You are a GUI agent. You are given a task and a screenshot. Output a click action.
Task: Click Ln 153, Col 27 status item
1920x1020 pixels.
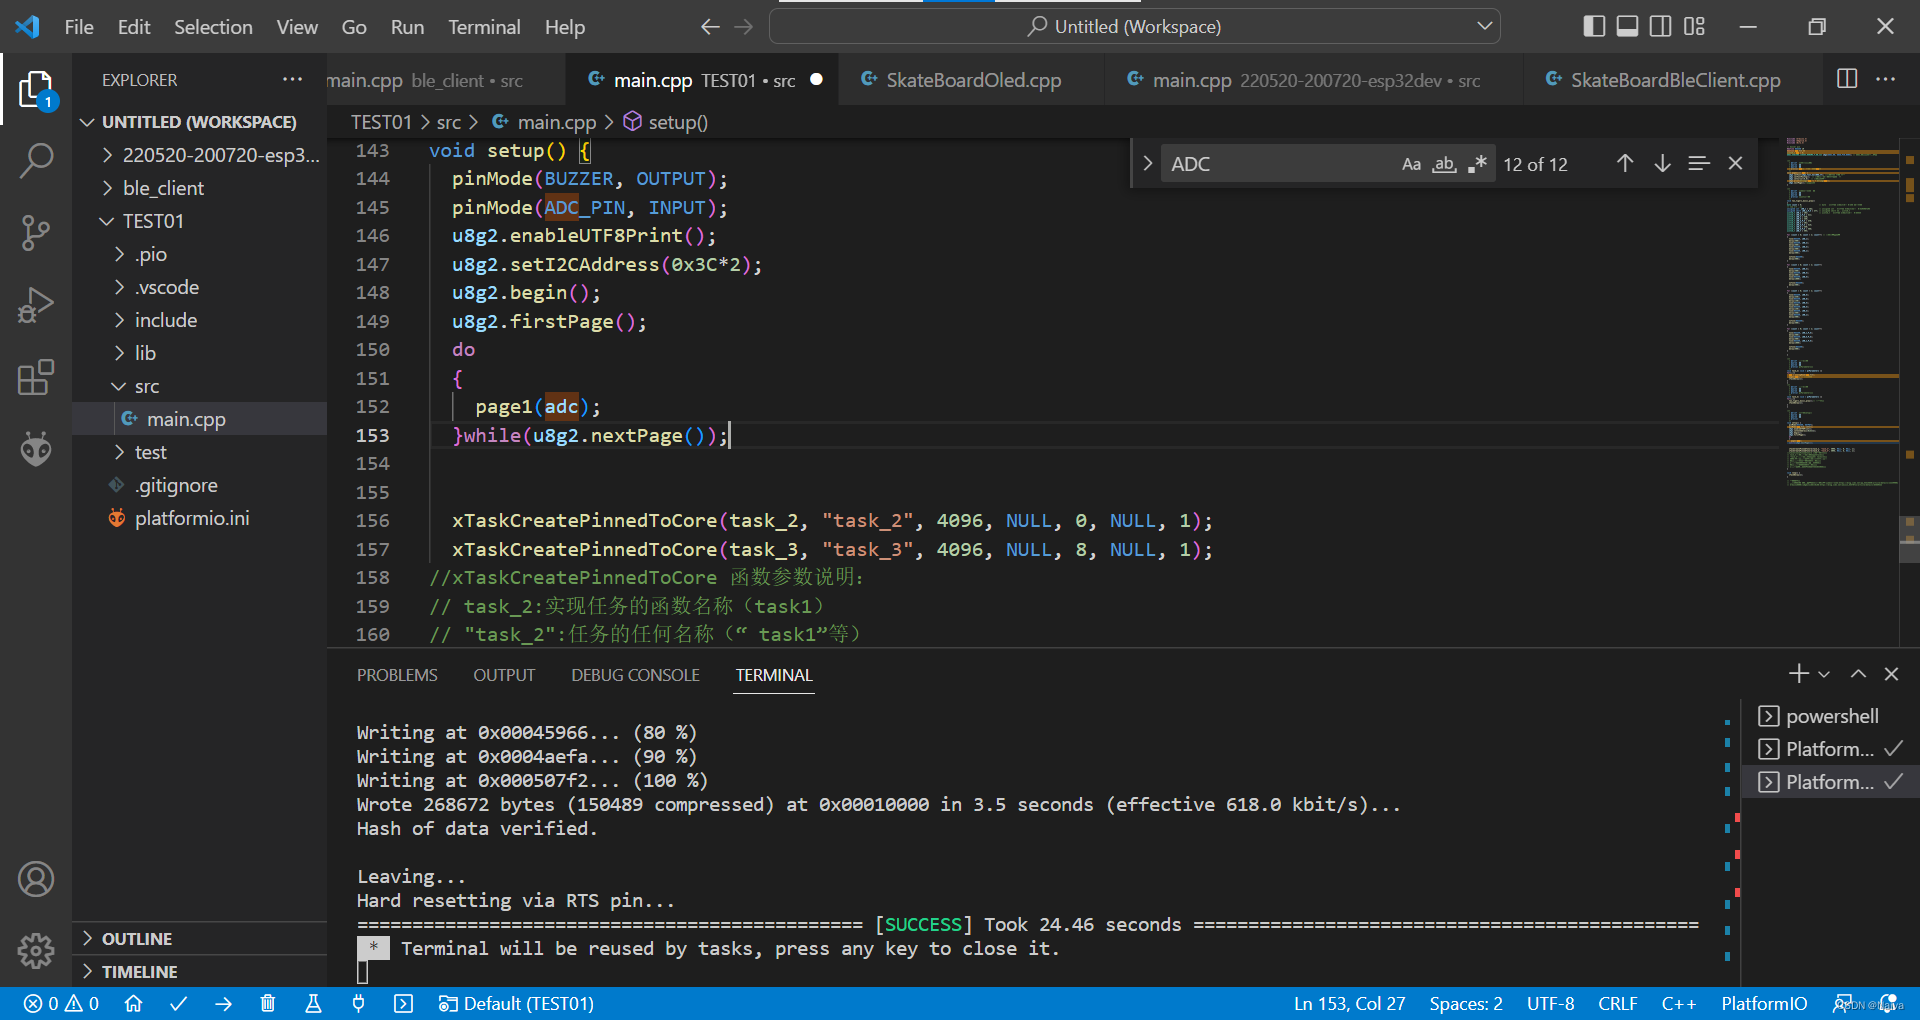[1349, 1003]
